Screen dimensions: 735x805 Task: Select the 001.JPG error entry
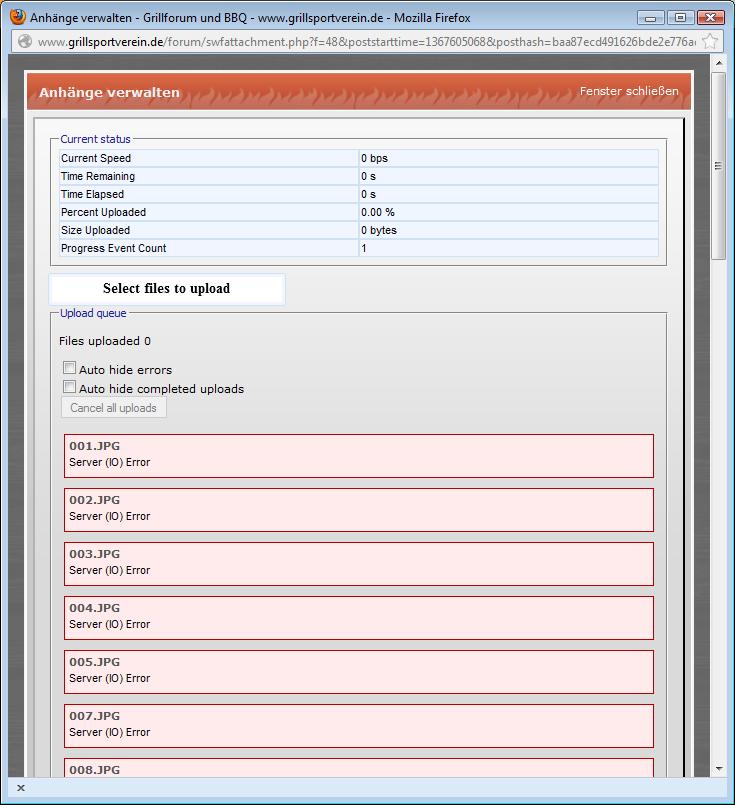(359, 456)
